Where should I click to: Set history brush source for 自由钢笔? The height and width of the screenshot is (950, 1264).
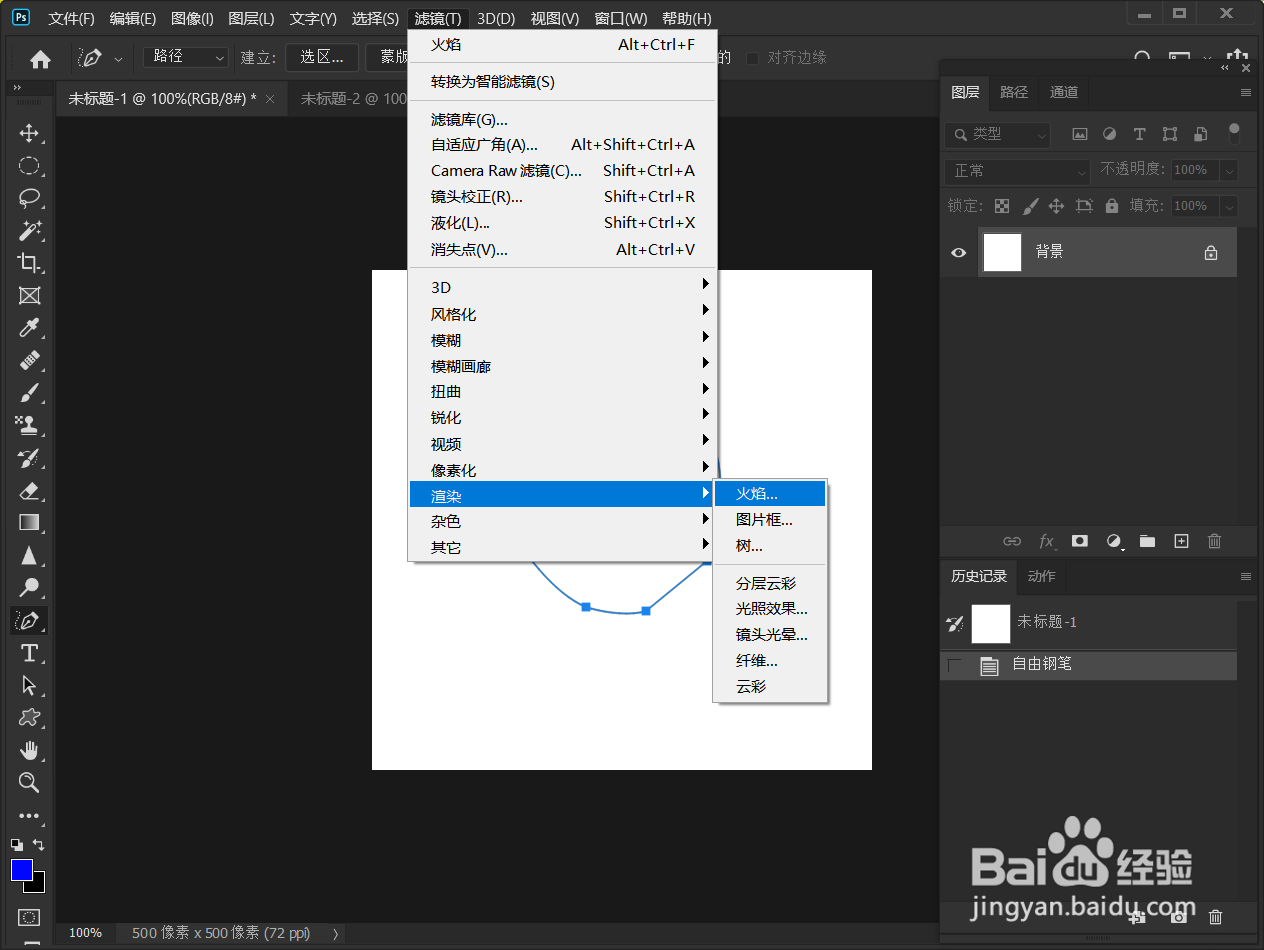click(955, 665)
